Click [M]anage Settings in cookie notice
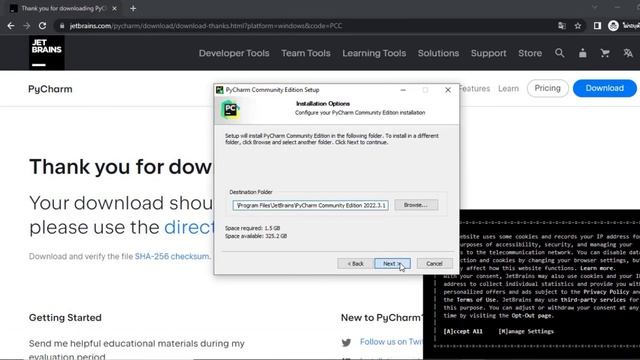Image resolution: width=640 pixels, height=360 pixels. (526, 331)
